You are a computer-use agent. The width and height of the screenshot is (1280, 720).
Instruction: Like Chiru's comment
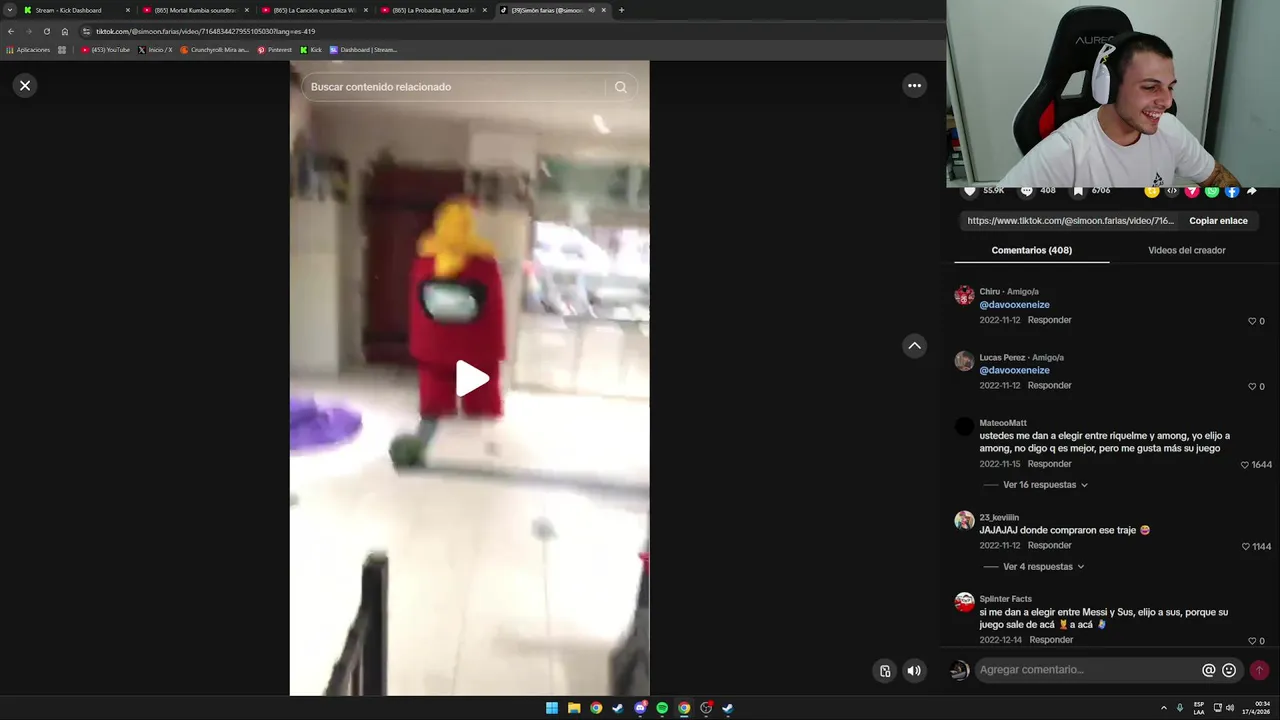coord(1252,321)
